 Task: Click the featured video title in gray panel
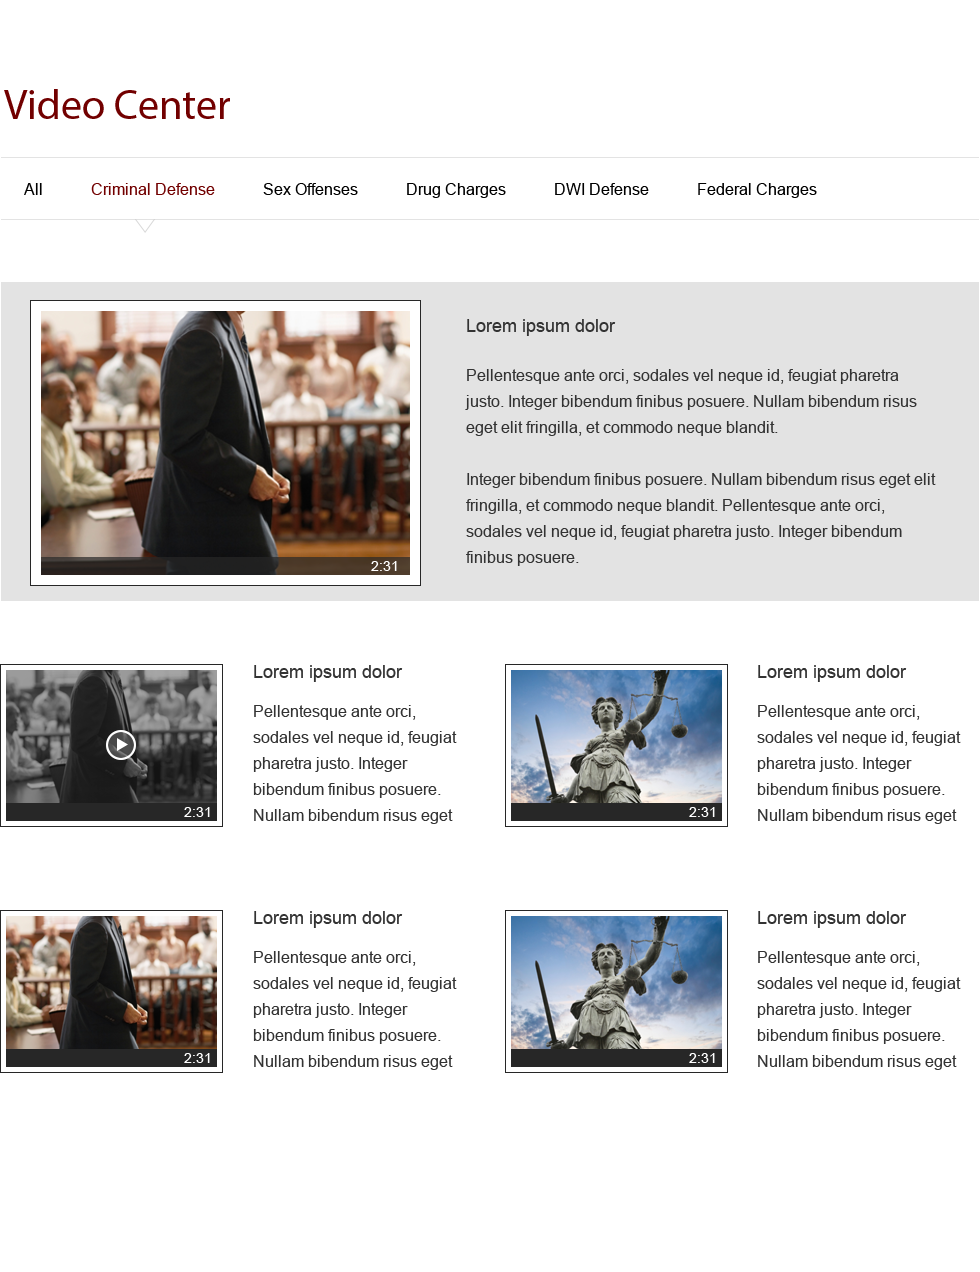point(540,326)
